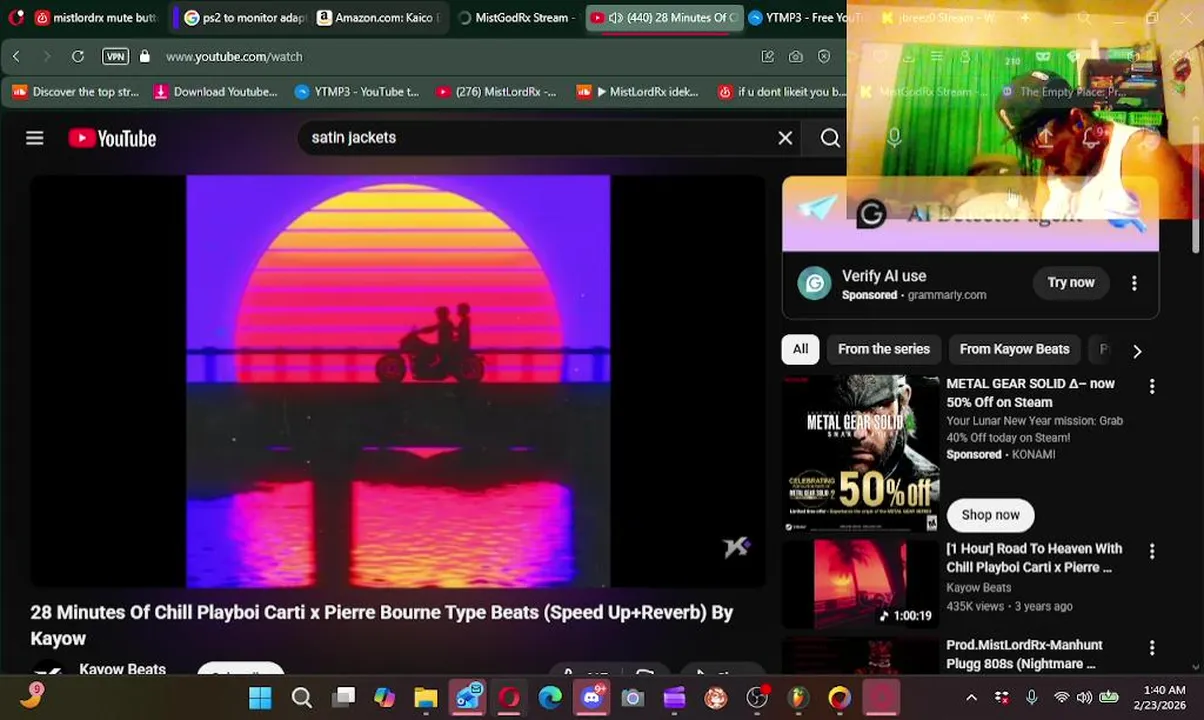1204x720 pixels.
Task: Switch to the Amazon.com Kaico tab
Action: click(x=378, y=17)
